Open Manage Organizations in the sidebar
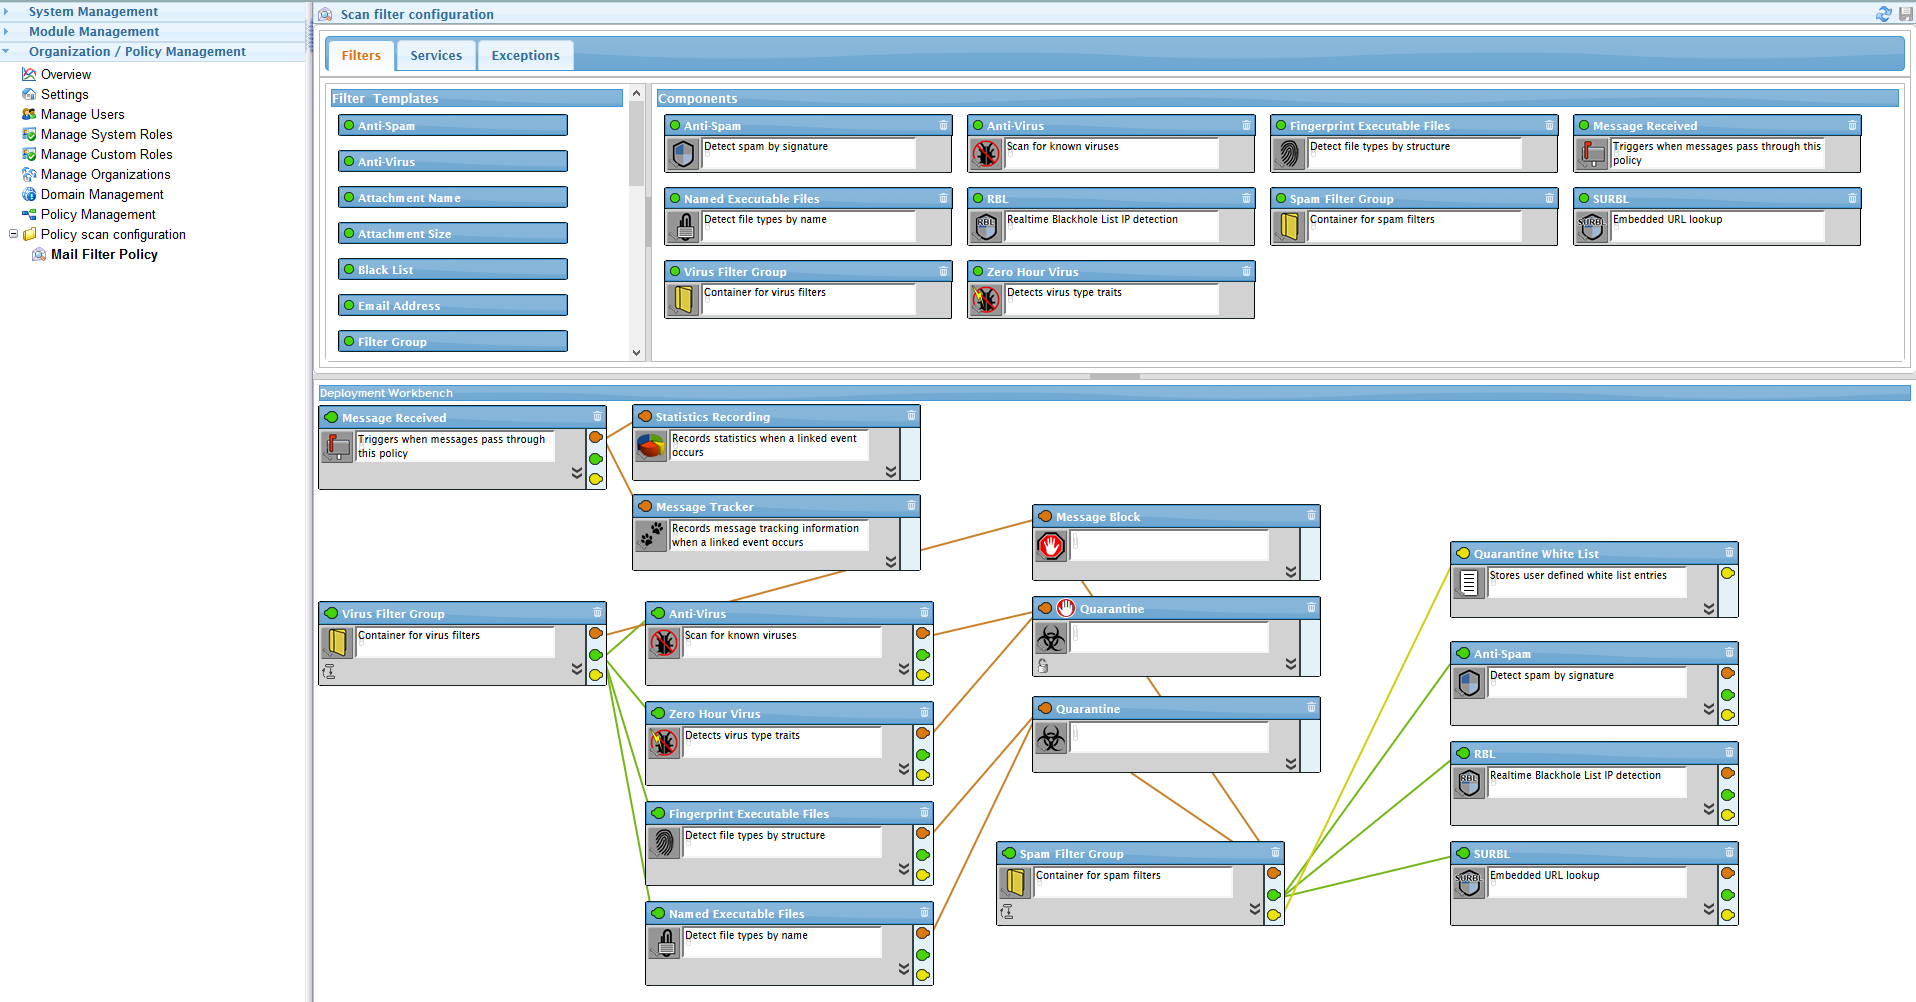The height and width of the screenshot is (1002, 1916). 105,174
